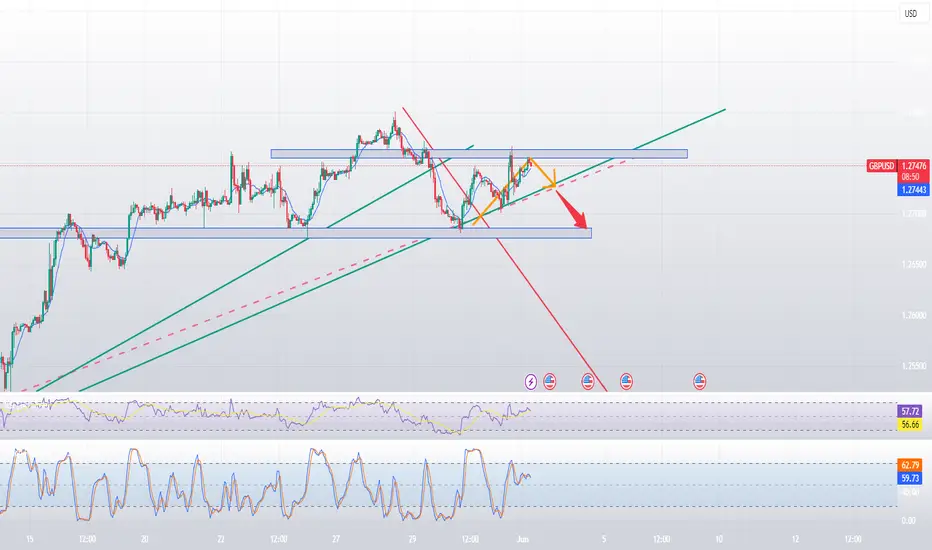Click the blue stochastic value 59.73

(910, 478)
